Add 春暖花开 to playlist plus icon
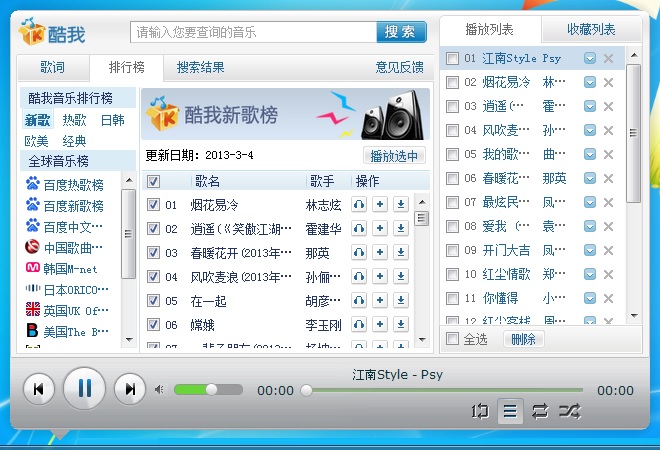This screenshot has width=660, height=450. 380,253
